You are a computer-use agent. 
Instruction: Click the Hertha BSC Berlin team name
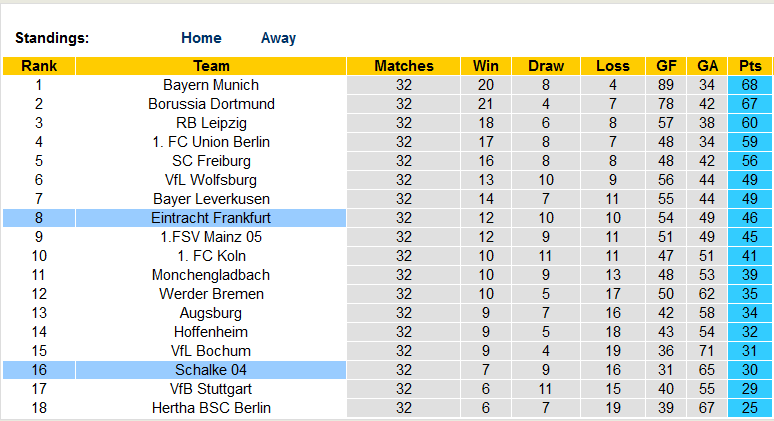(211, 408)
